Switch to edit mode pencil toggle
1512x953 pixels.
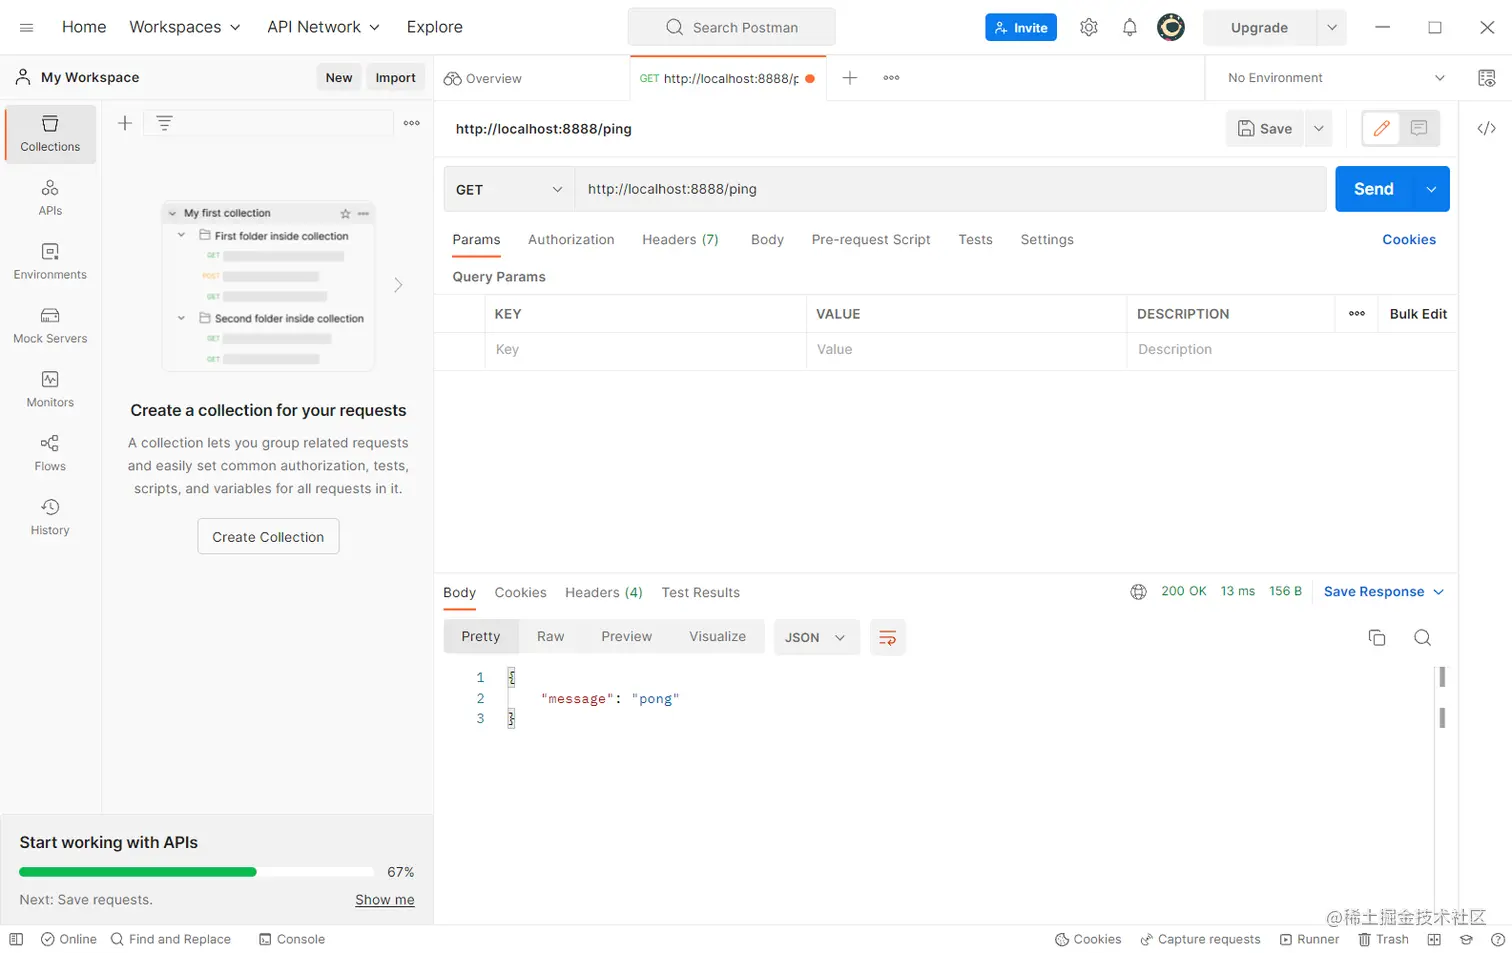point(1382,128)
